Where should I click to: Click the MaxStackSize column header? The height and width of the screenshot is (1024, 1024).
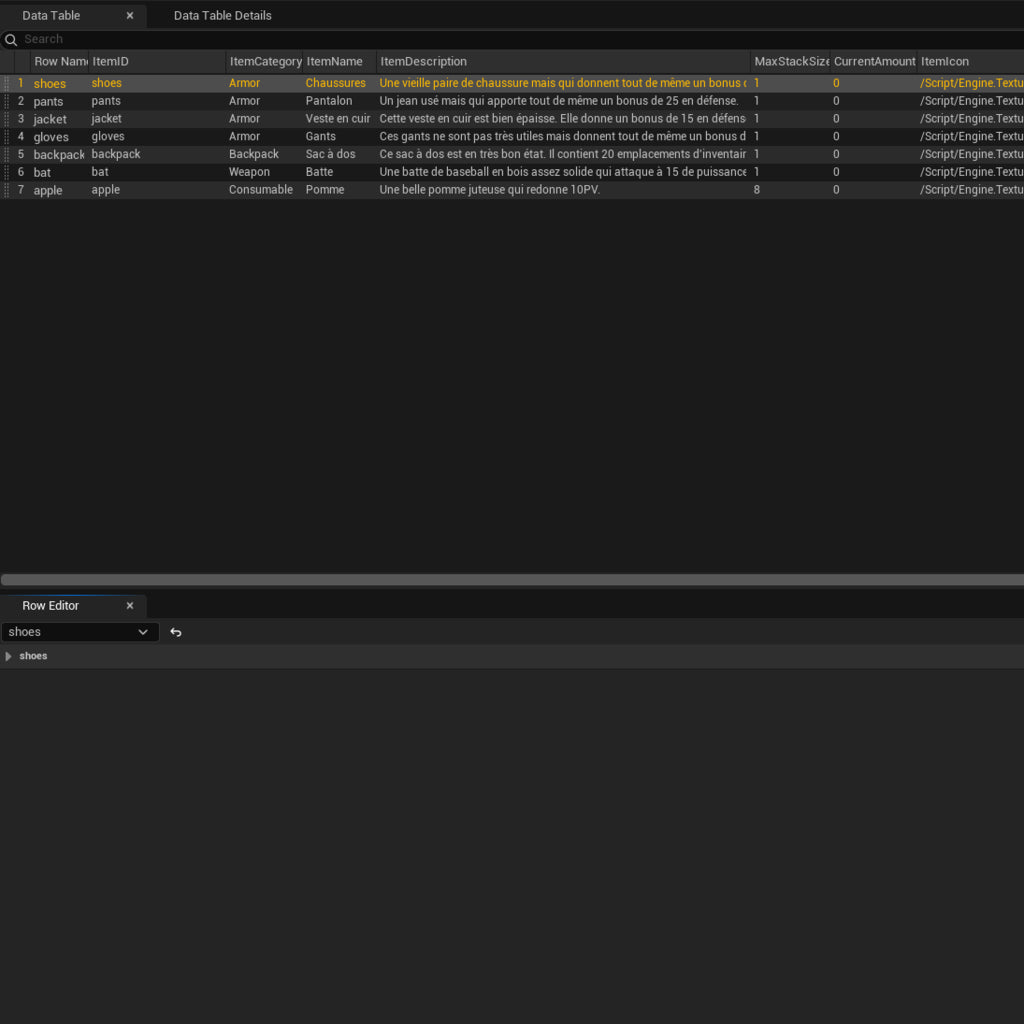coord(790,62)
